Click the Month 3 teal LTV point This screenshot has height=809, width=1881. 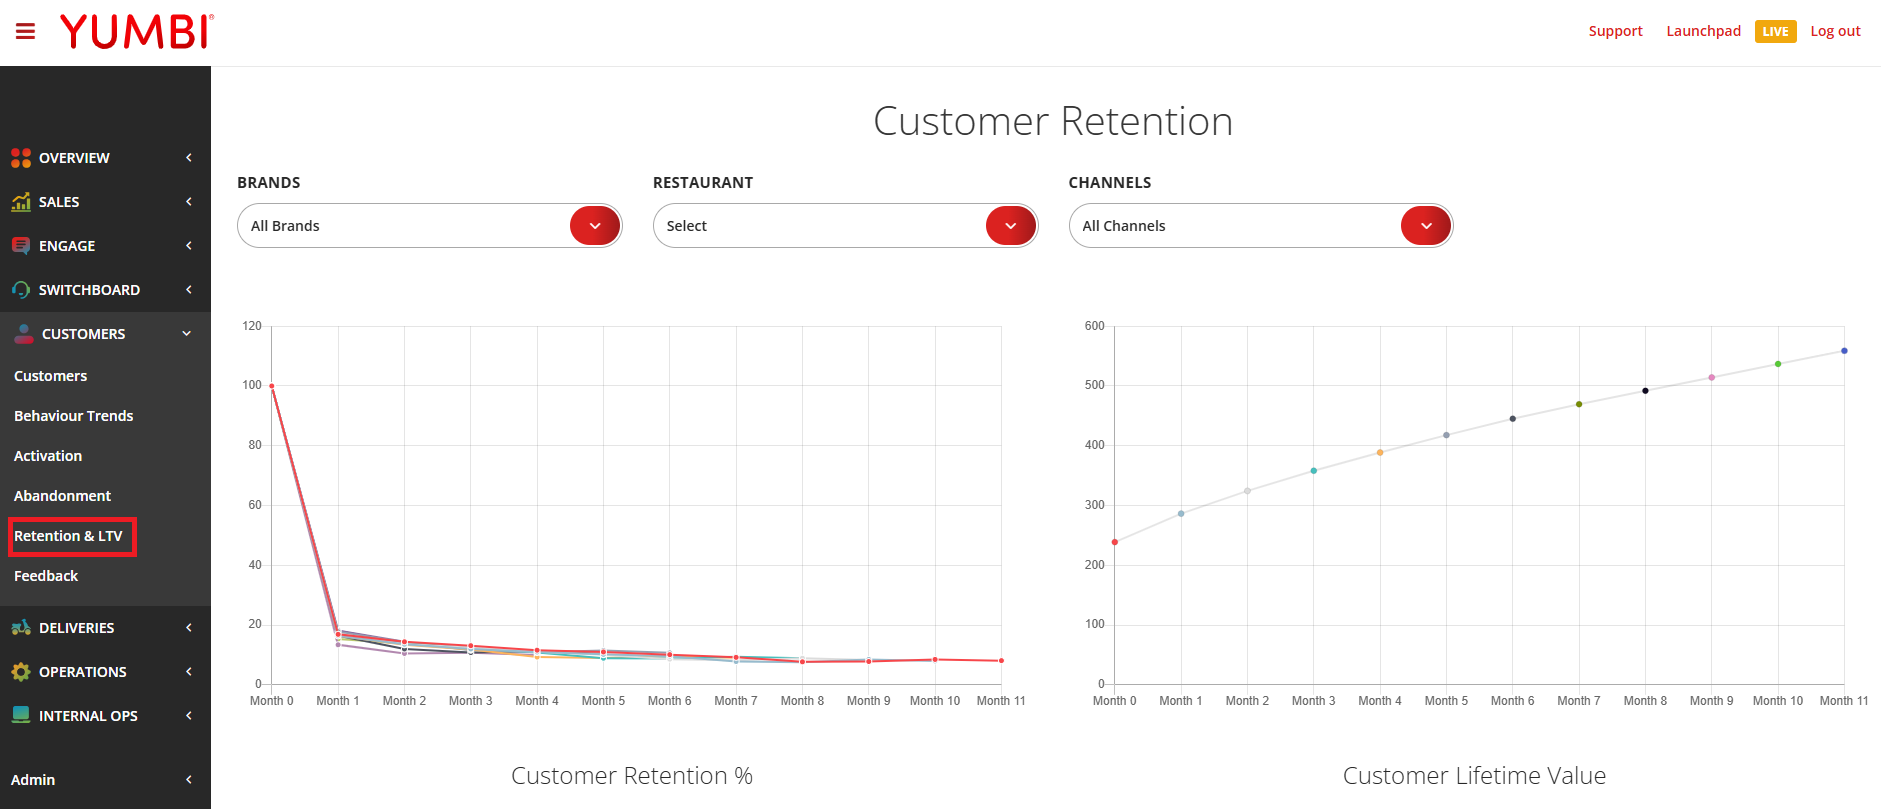pos(1314,471)
